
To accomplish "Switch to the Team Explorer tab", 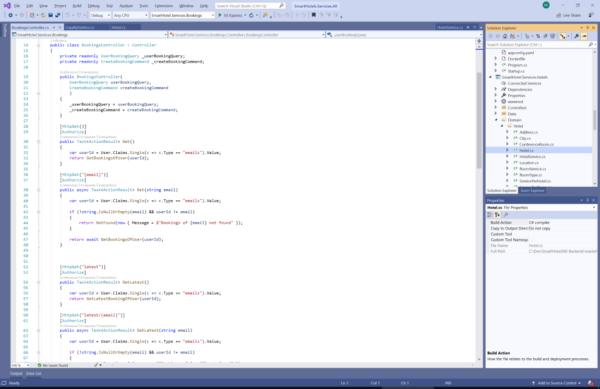I will tap(532, 190).
